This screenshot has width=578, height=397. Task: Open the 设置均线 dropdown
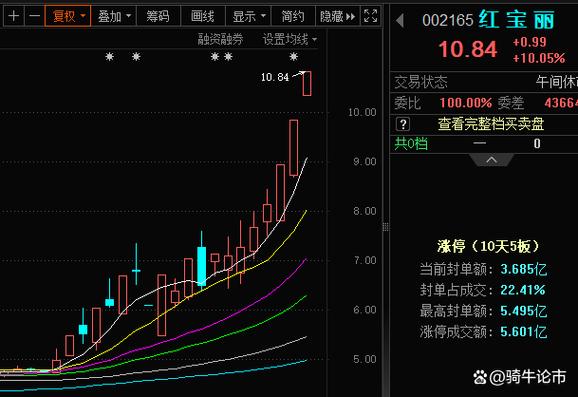[289, 39]
